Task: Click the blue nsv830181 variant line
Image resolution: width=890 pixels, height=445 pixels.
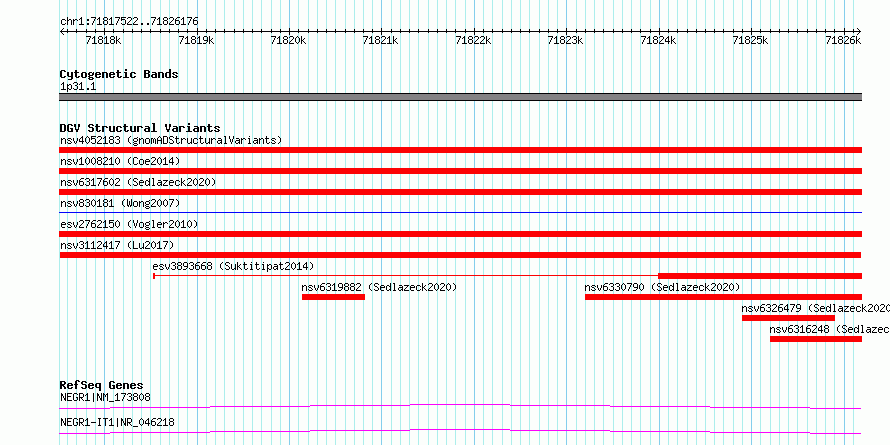Action: pos(460,212)
